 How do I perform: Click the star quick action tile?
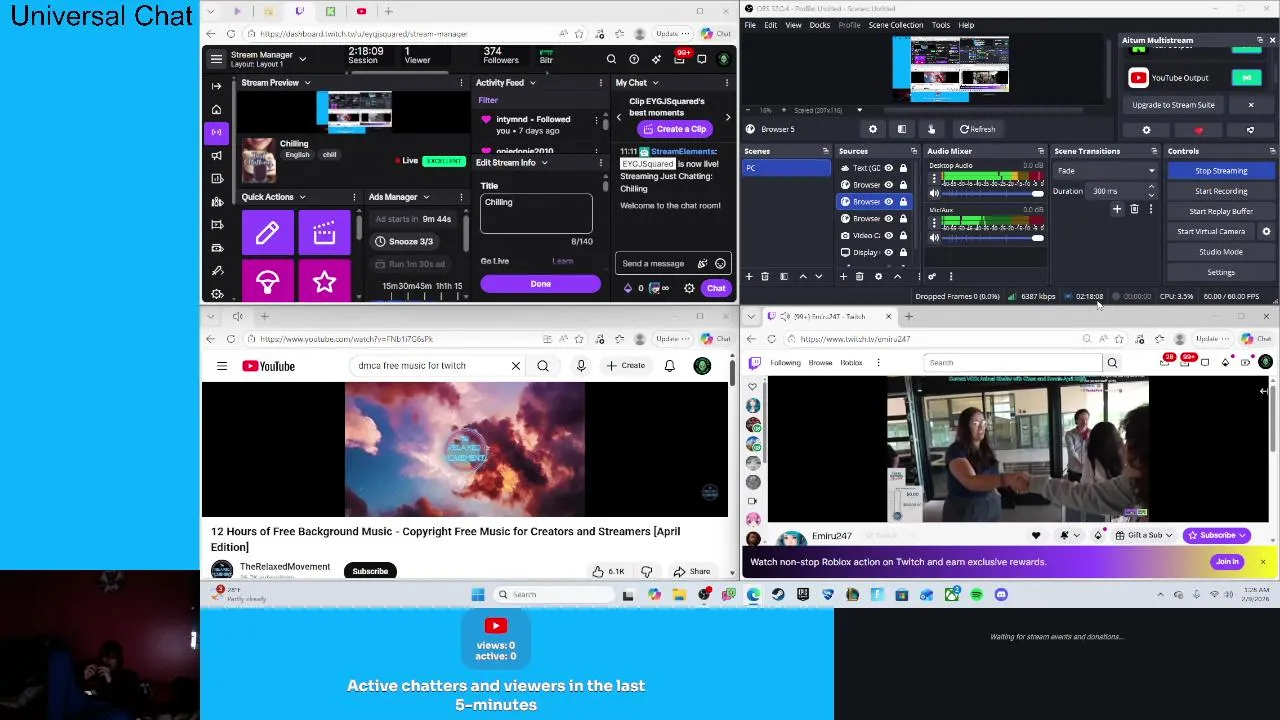click(x=324, y=282)
